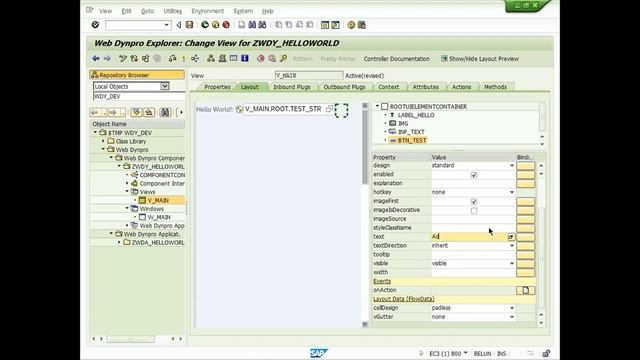Switch to the Actions tab

[x=461, y=87]
